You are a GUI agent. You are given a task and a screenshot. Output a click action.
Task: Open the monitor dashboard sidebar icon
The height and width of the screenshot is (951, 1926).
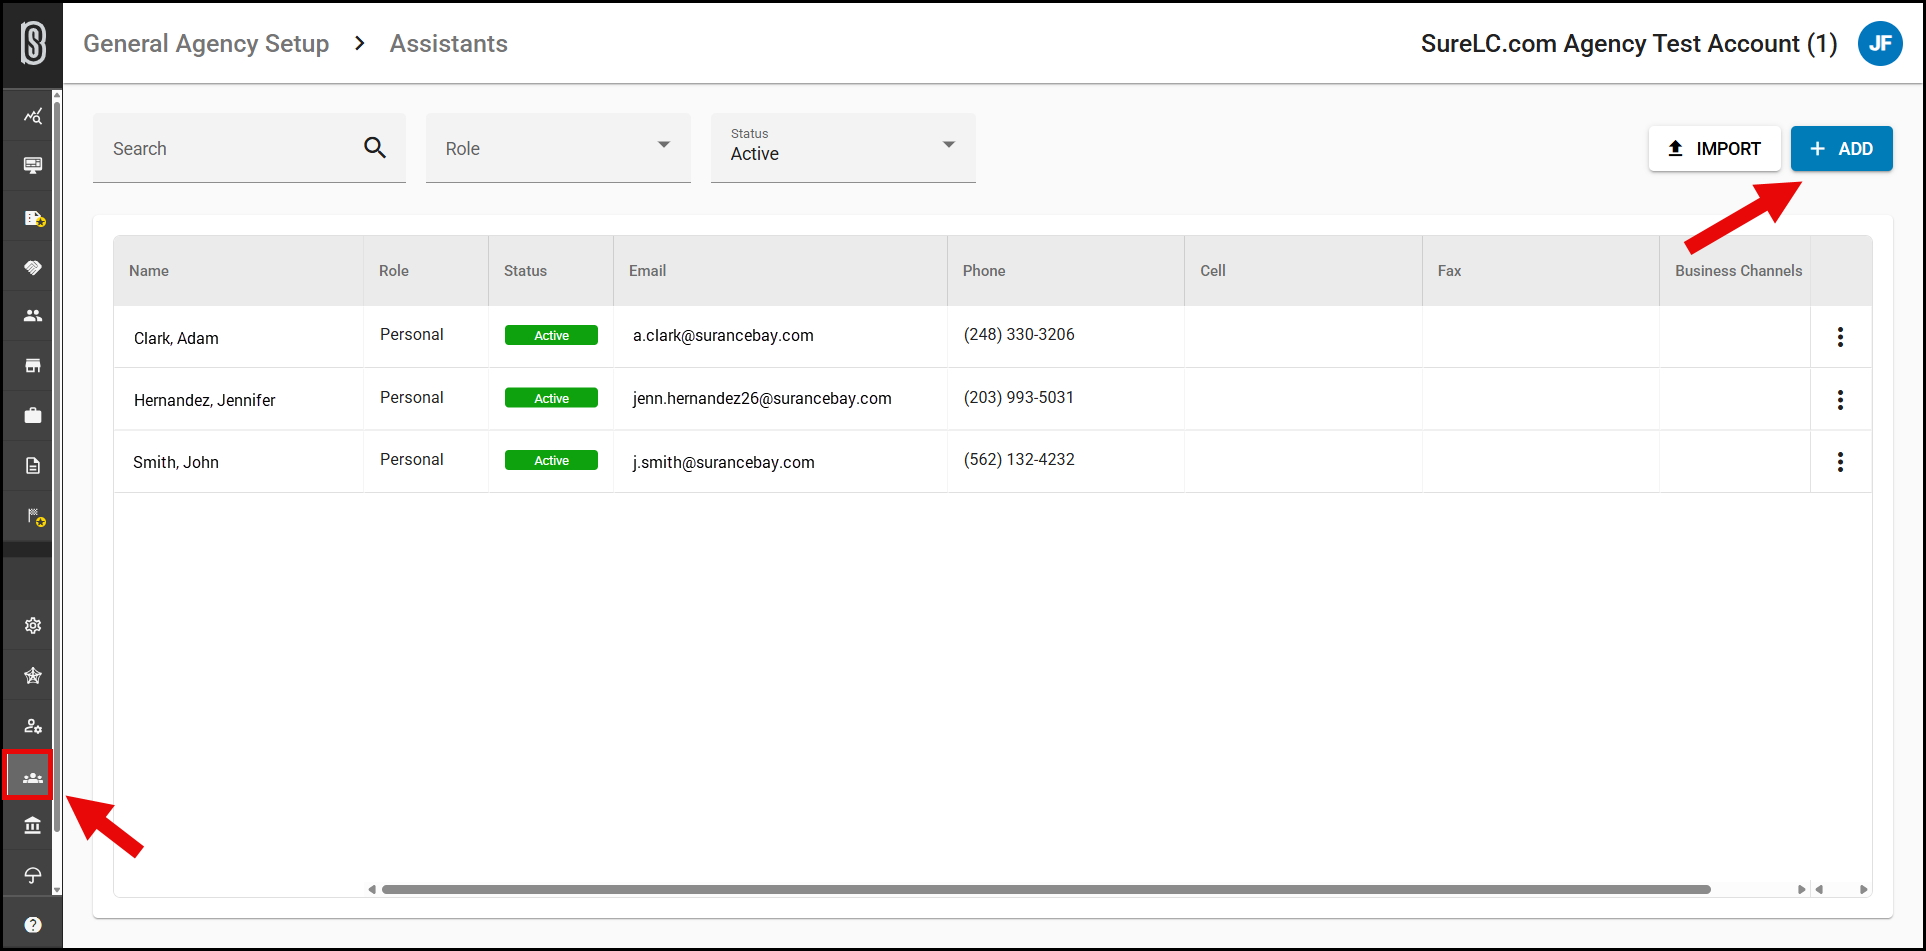(x=33, y=166)
